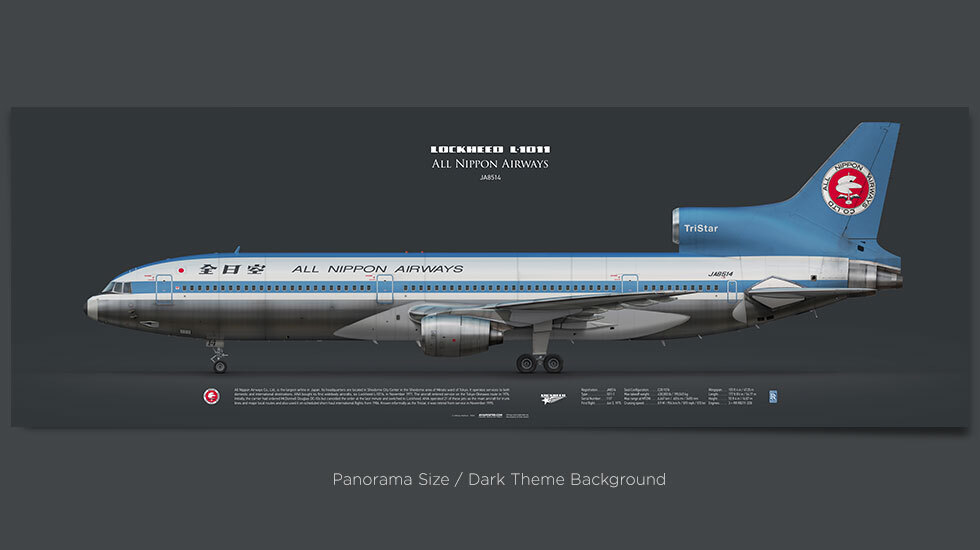The height and width of the screenshot is (550, 980).
Task: Click the cockpit windows
Action: click(117, 288)
